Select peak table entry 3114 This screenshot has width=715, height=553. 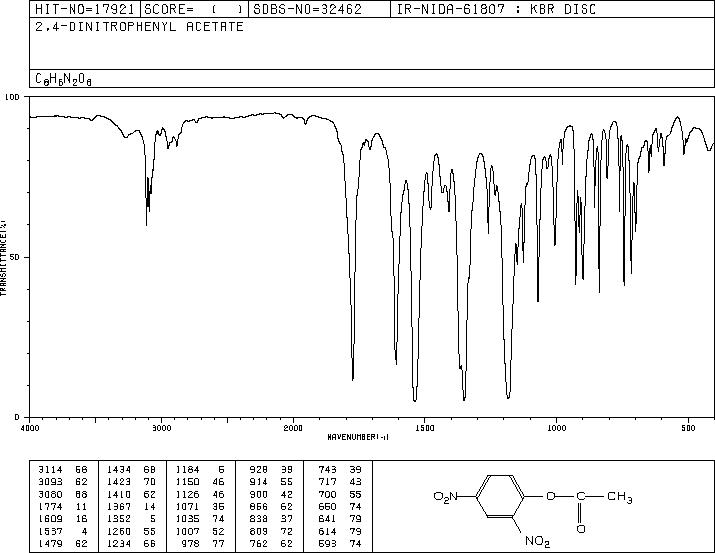62,470
